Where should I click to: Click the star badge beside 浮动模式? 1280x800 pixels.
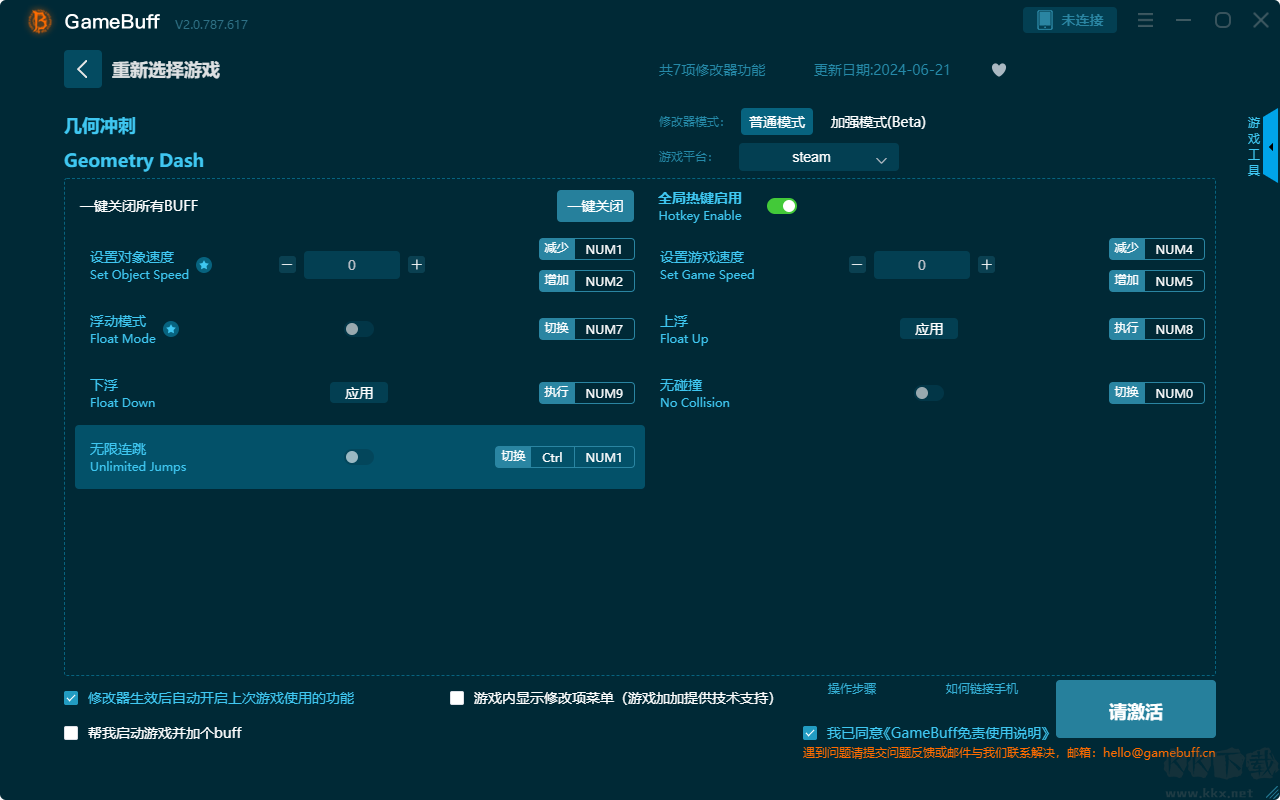click(x=171, y=329)
